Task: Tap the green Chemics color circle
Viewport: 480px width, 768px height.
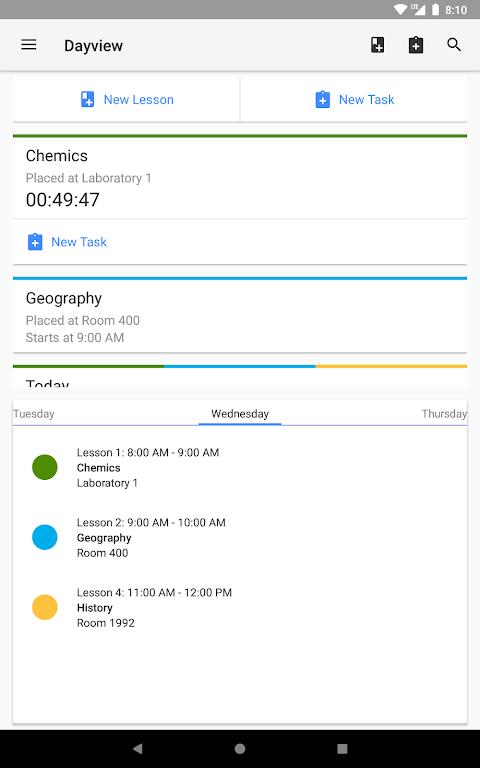Action: [45, 467]
